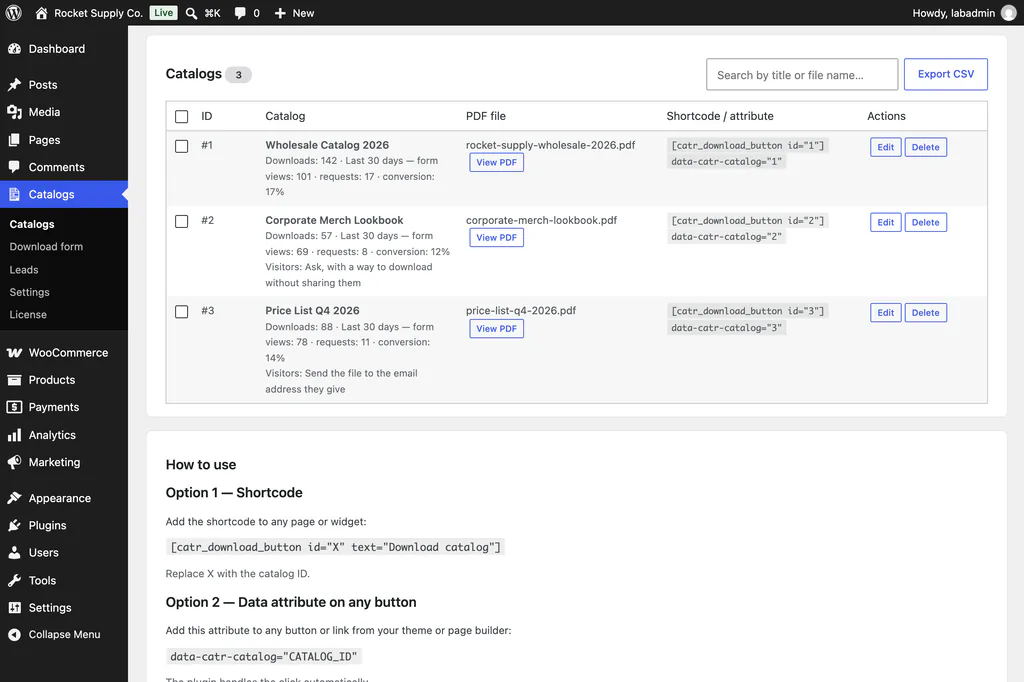Click the WooCommerce logo icon
1024x682 pixels.
14,353
